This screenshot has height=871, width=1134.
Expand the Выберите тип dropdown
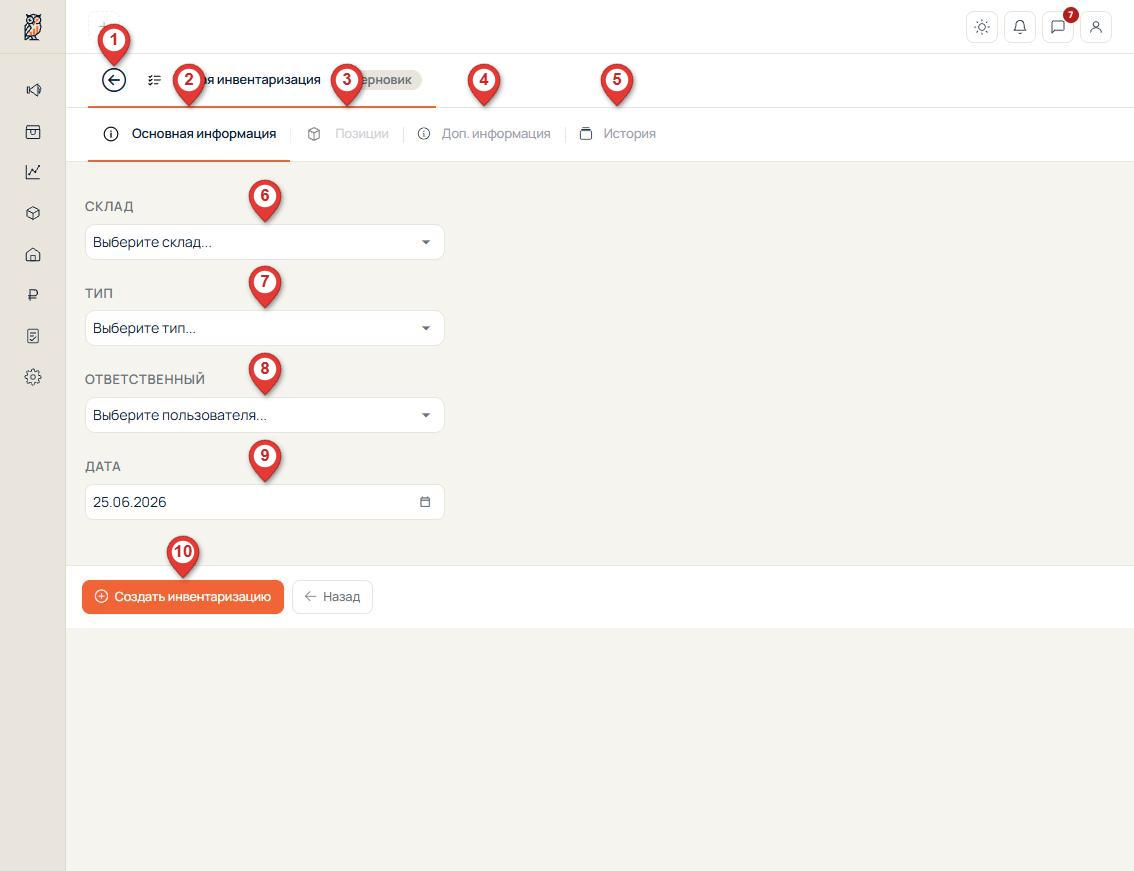[x=265, y=328]
